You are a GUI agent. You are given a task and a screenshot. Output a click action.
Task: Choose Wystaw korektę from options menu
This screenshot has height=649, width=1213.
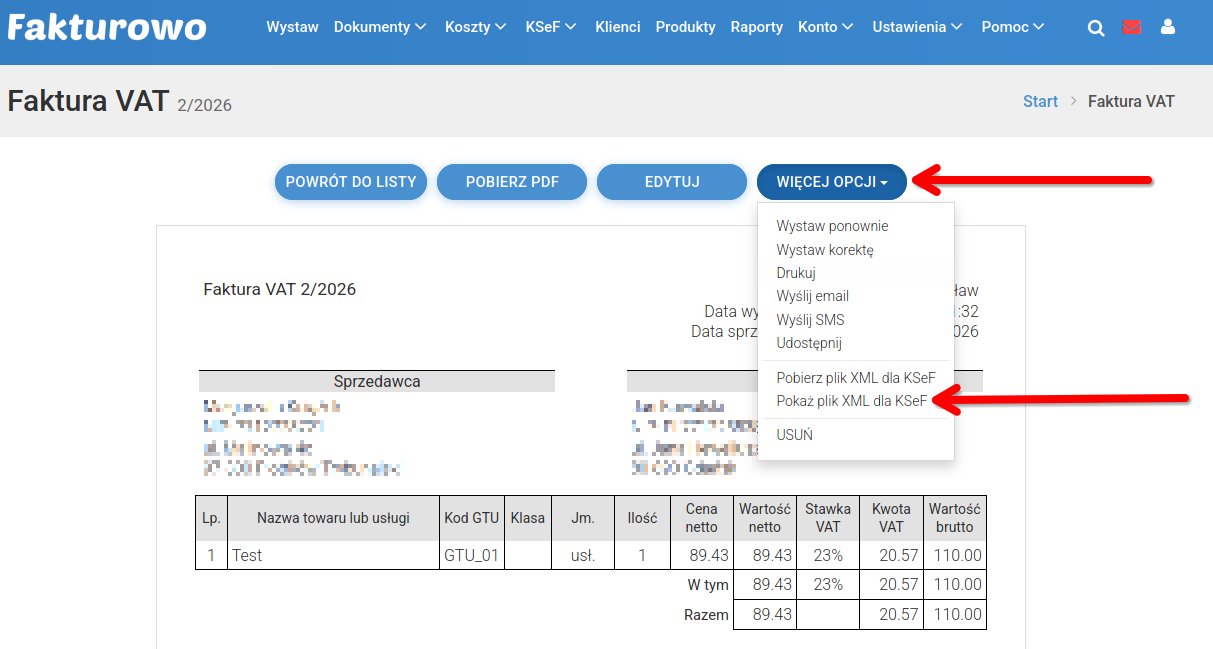(x=825, y=250)
